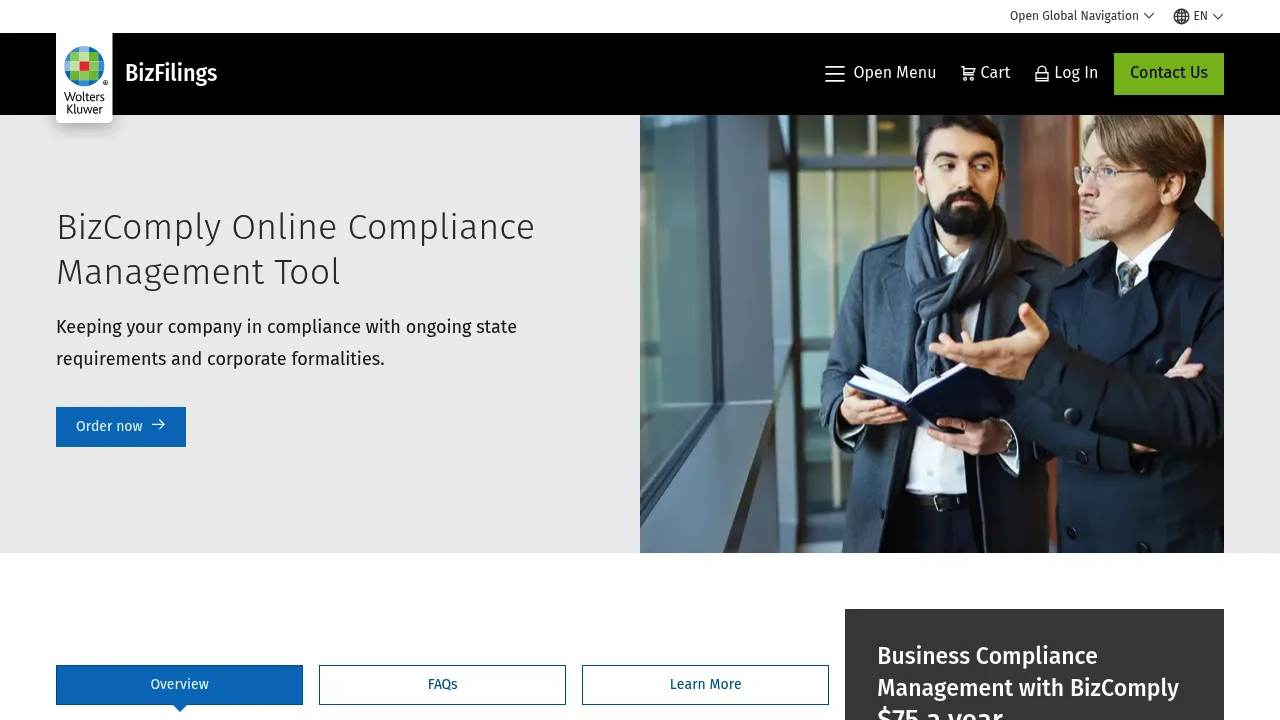Image resolution: width=1280 pixels, height=720 pixels.
Task: Click the Log In text
Action: coord(1076,73)
